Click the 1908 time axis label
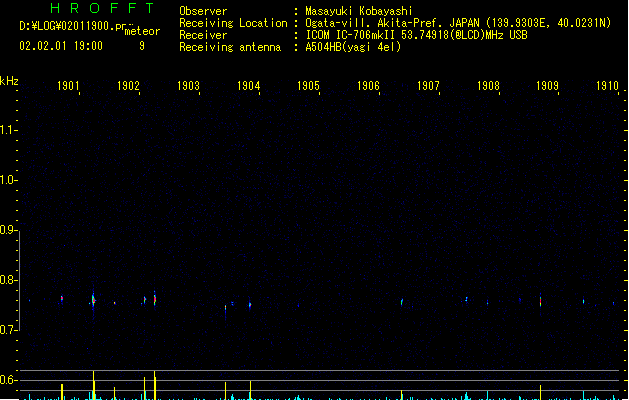The image size is (629, 400). point(488,86)
